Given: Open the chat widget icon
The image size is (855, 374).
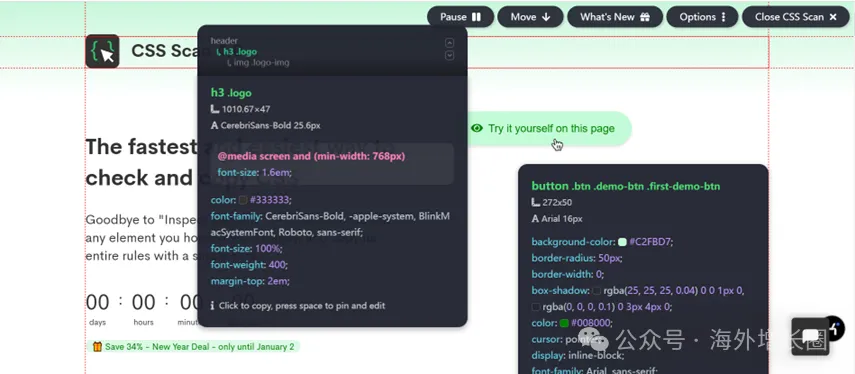Looking at the screenshot, I should tap(810, 336).
